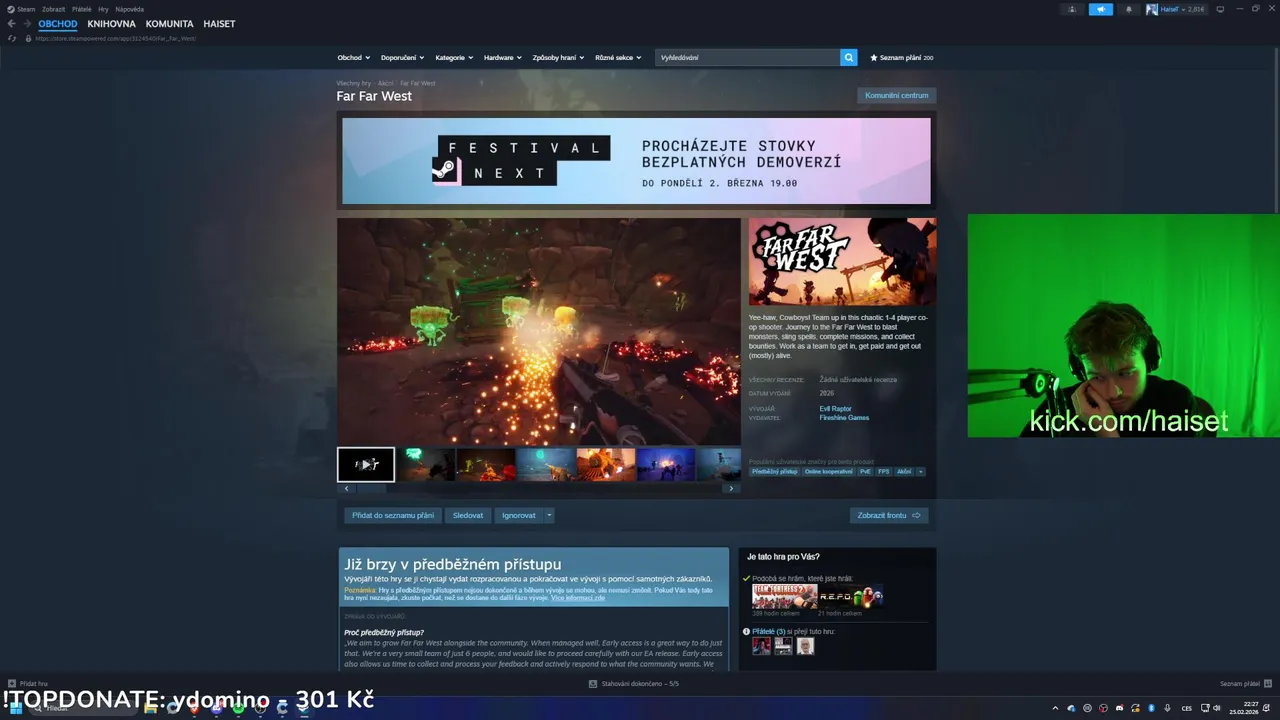
Task: Go forward with the right arrow
Action: point(27,24)
